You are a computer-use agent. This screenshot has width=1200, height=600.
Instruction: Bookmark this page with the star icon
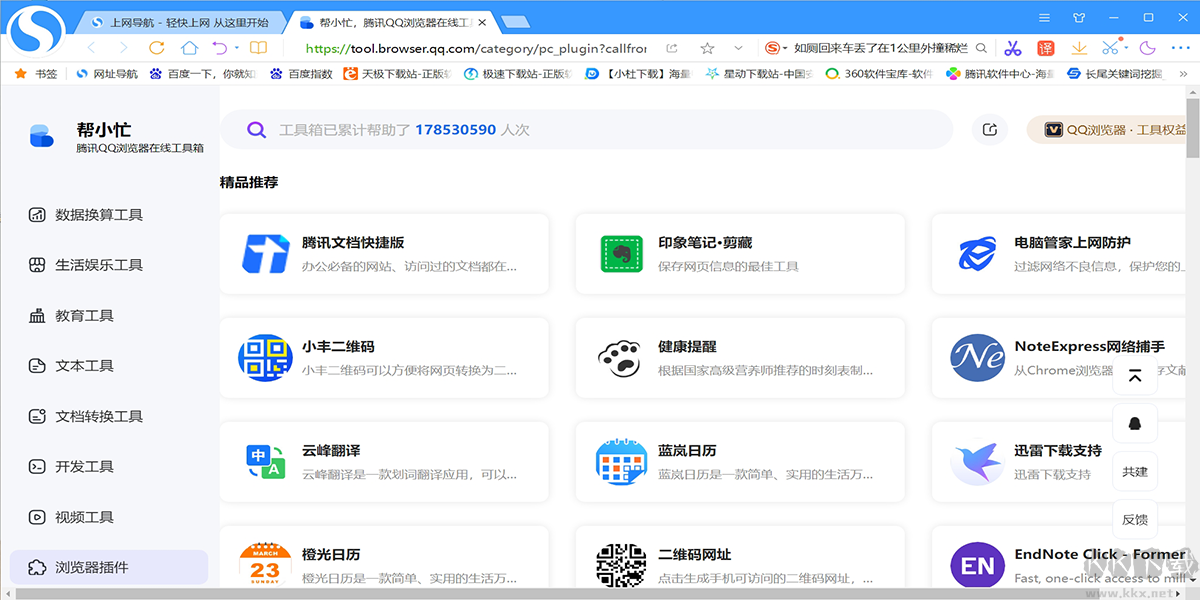(x=707, y=48)
